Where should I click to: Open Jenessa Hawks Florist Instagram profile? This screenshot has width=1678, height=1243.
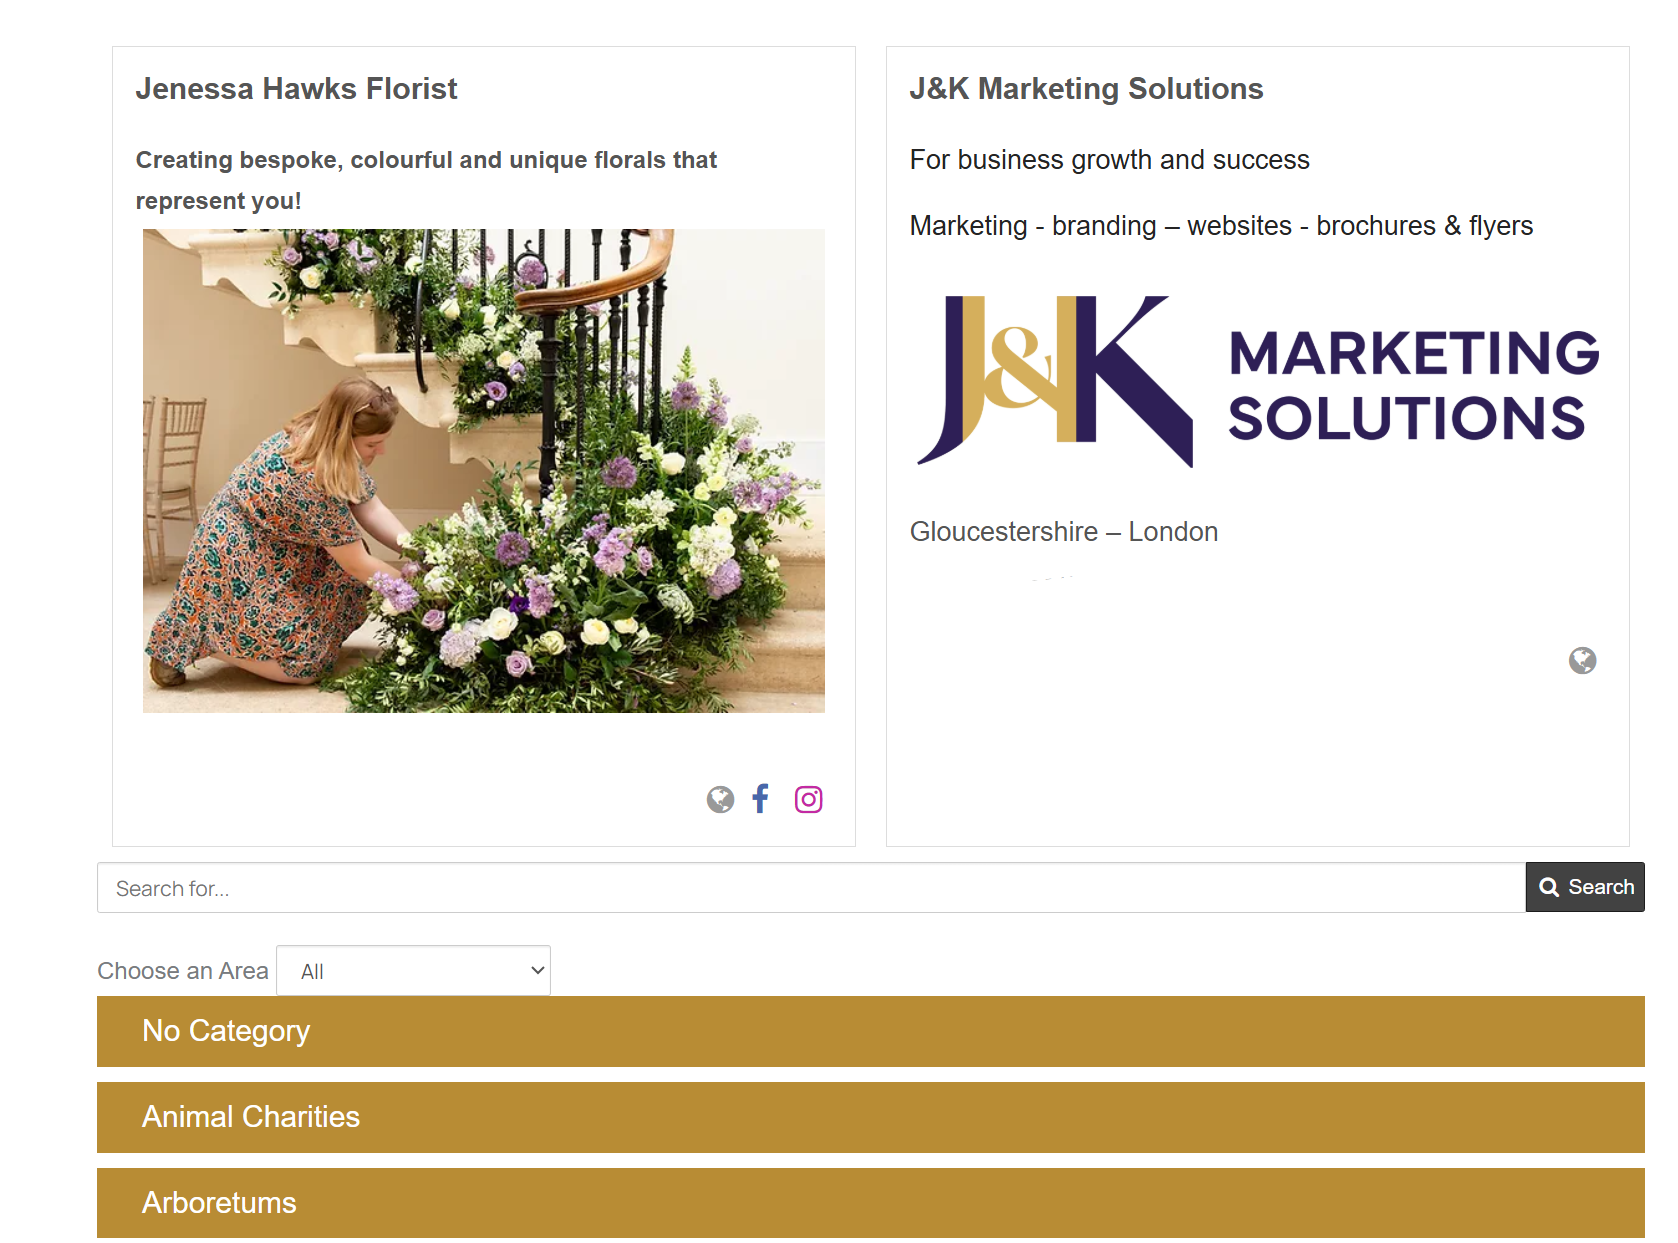point(808,799)
